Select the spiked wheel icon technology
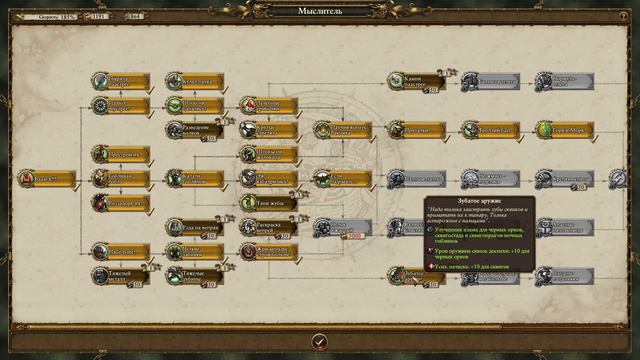Screen dimensions: 640x360 click(100, 106)
